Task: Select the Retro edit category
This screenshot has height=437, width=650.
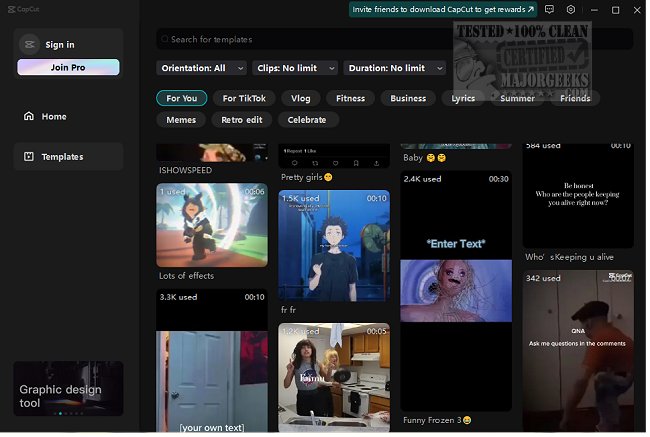Action: (x=243, y=120)
